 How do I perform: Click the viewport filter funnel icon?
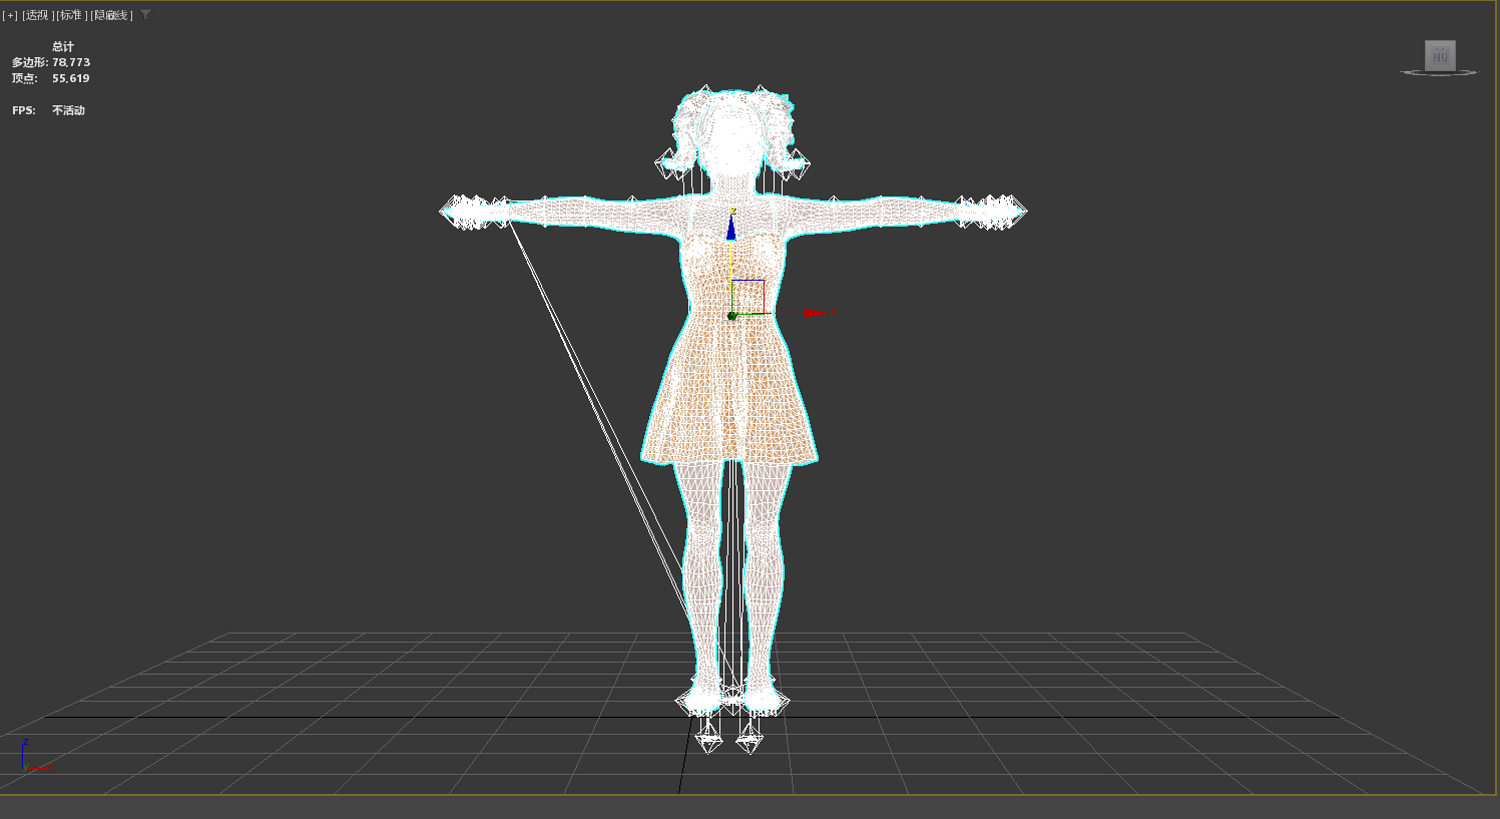click(145, 15)
